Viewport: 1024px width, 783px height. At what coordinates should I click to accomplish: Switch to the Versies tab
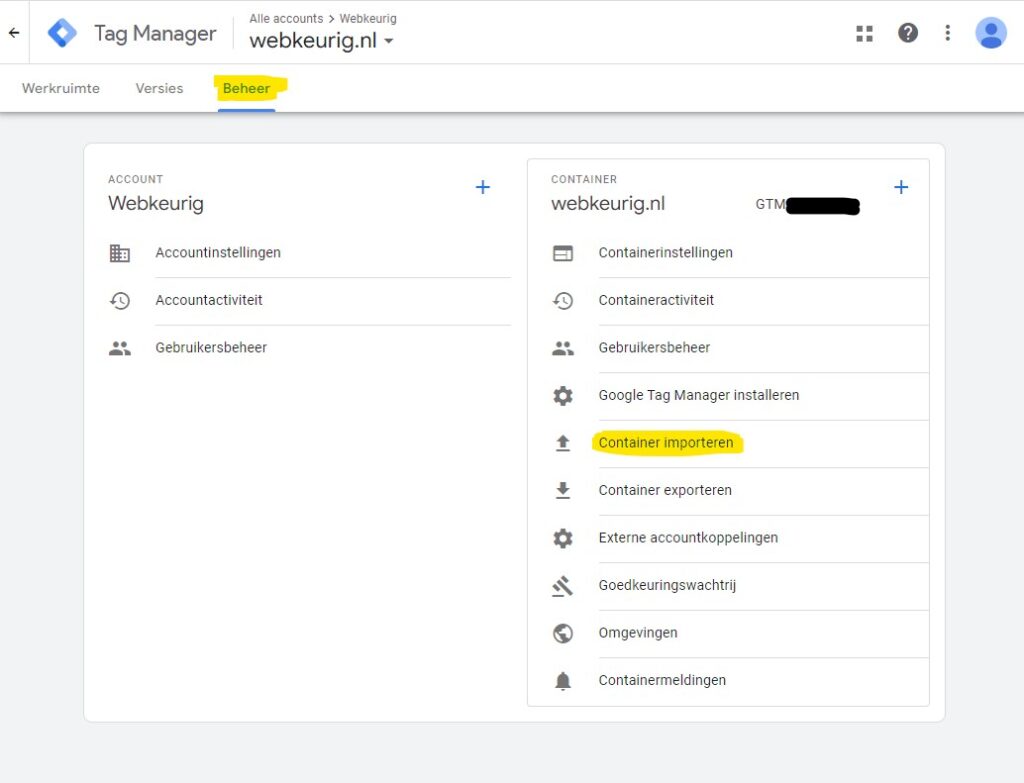(x=159, y=88)
